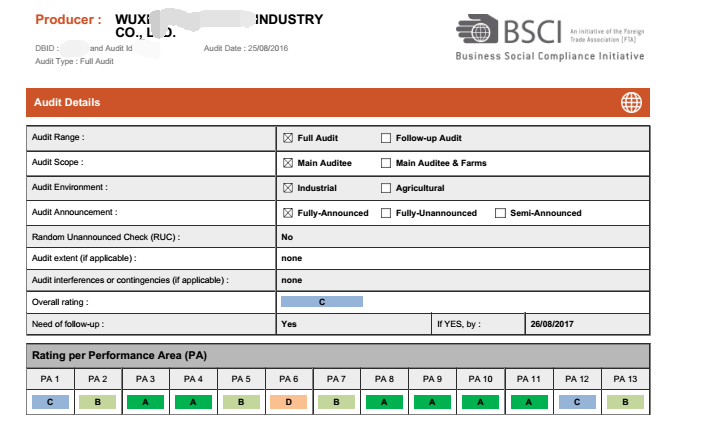Image resolution: width=719 pixels, height=424 pixels.
Task: Click the 'Audit Range :' row label
Action: (x=58, y=137)
